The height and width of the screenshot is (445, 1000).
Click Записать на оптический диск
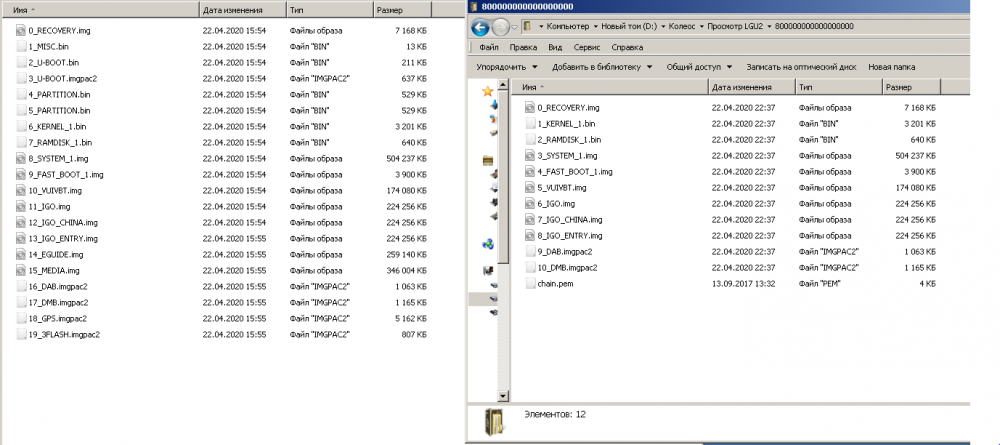(801, 67)
